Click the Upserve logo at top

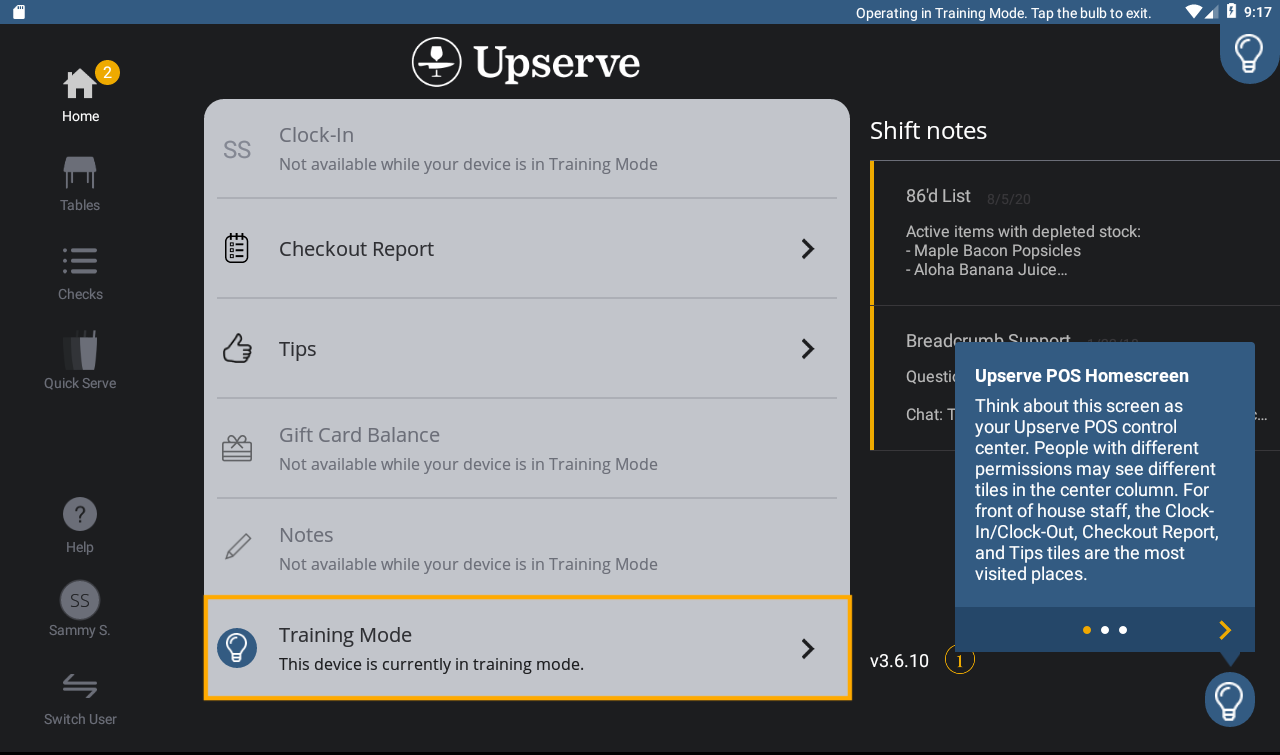coord(526,62)
